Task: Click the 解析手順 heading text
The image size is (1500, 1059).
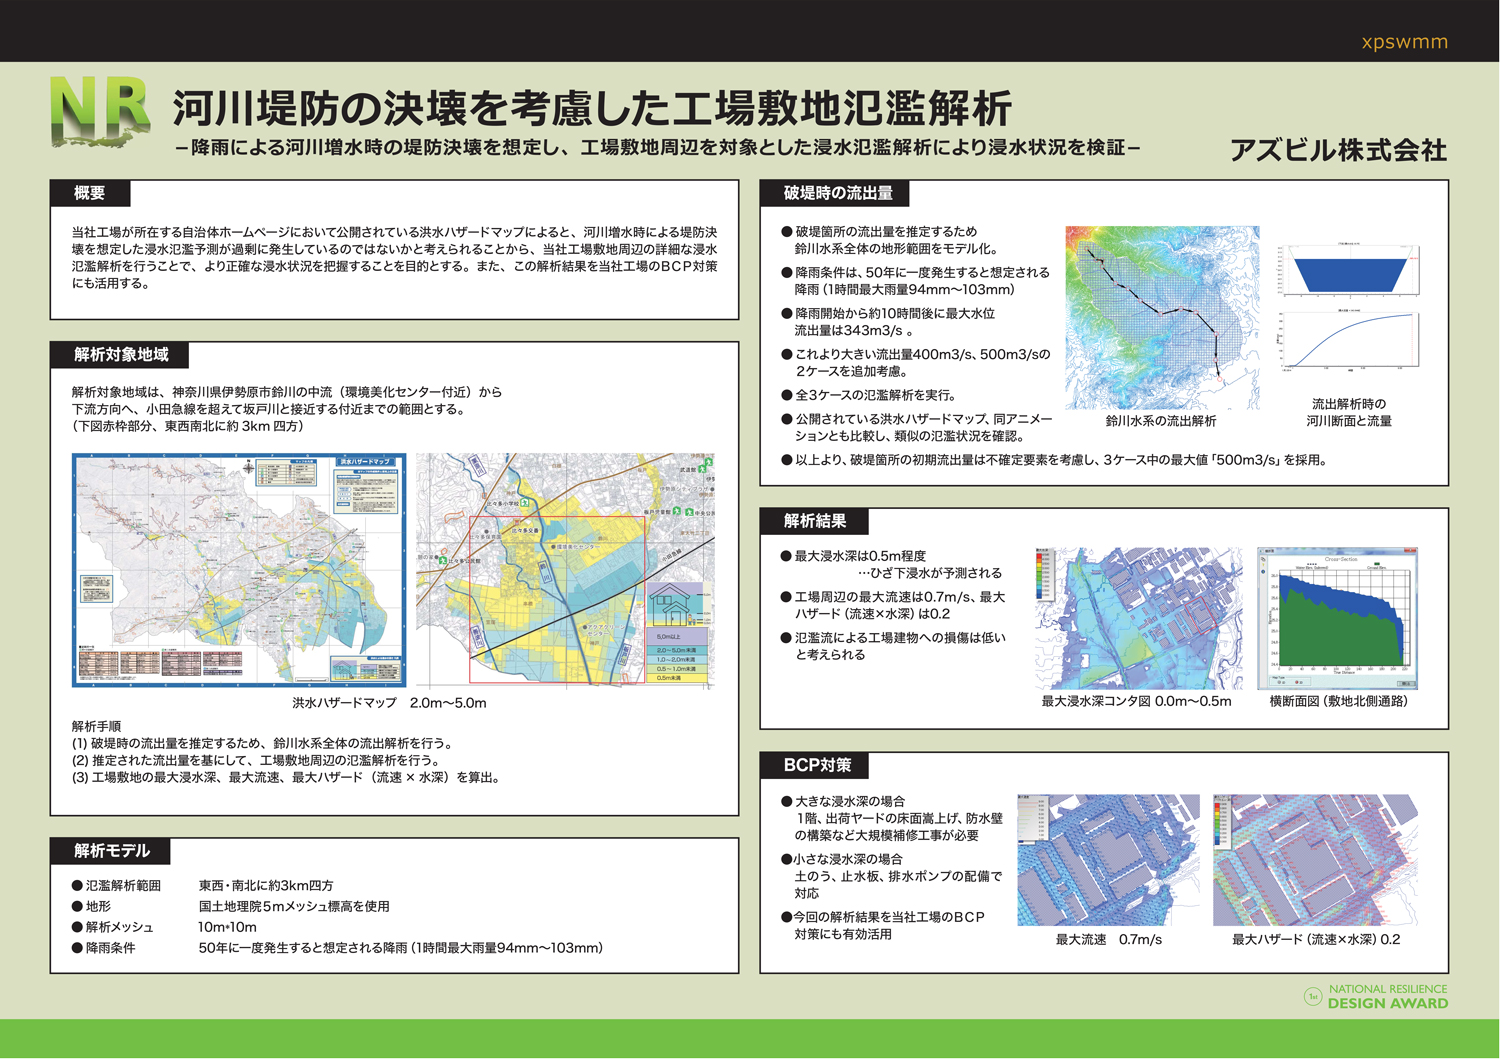Action: 96,727
